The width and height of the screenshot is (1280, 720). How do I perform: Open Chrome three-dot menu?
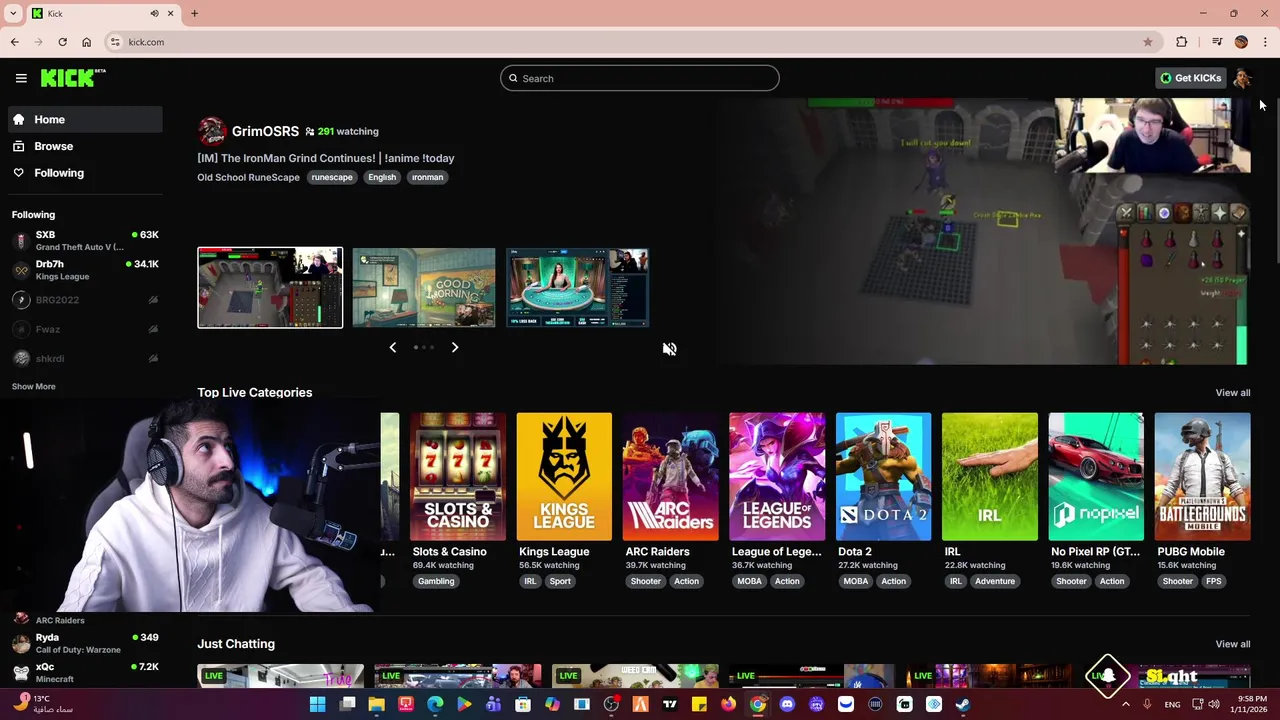[1265, 42]
